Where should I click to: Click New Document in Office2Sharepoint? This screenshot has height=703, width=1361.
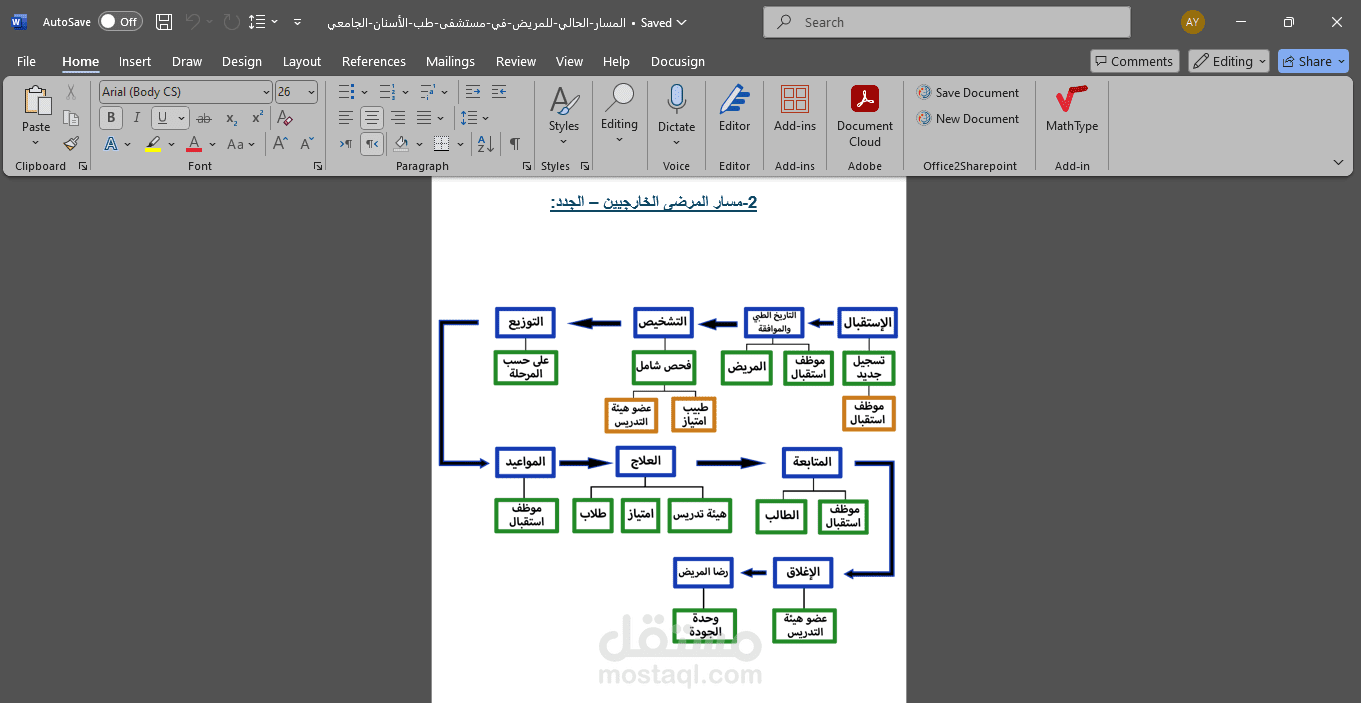coord(968,118)
